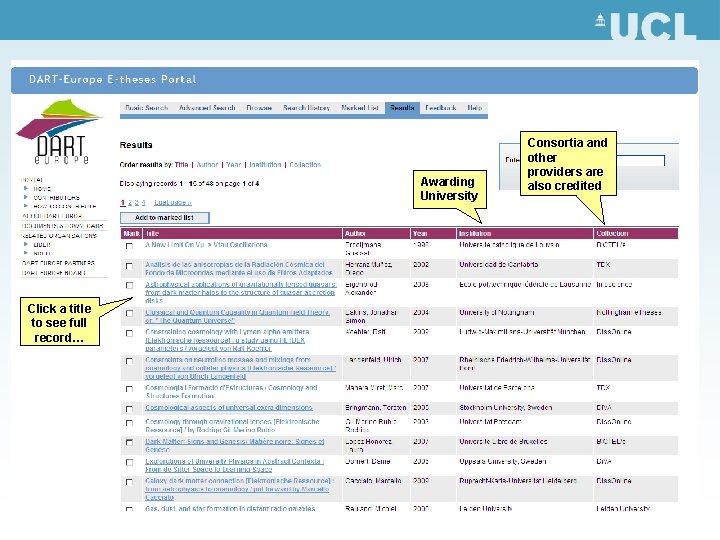The height and width of the screenshot is (540, 720).
Task: Click the arrow bullet beside Home
Action: pyautogui.click(x=26, y=188)
